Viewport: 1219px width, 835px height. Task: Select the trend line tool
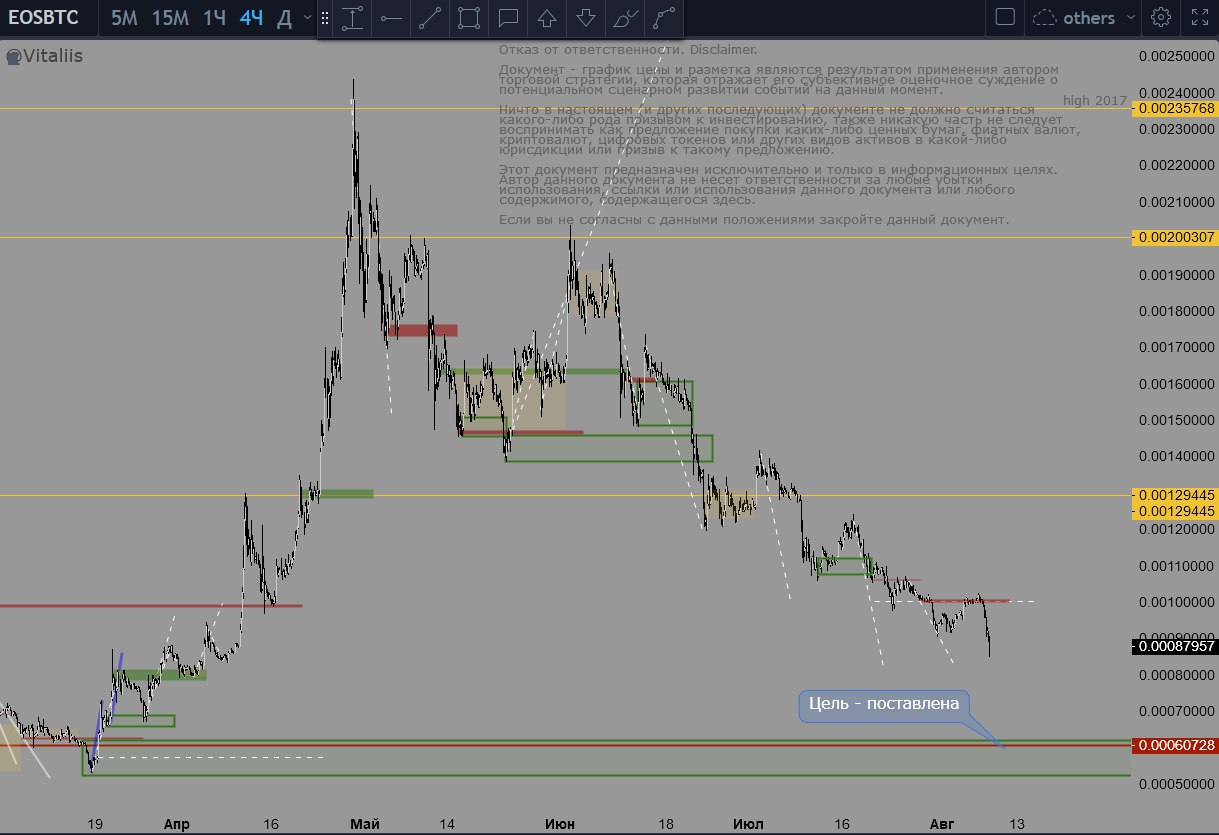[x=429, y=18]
